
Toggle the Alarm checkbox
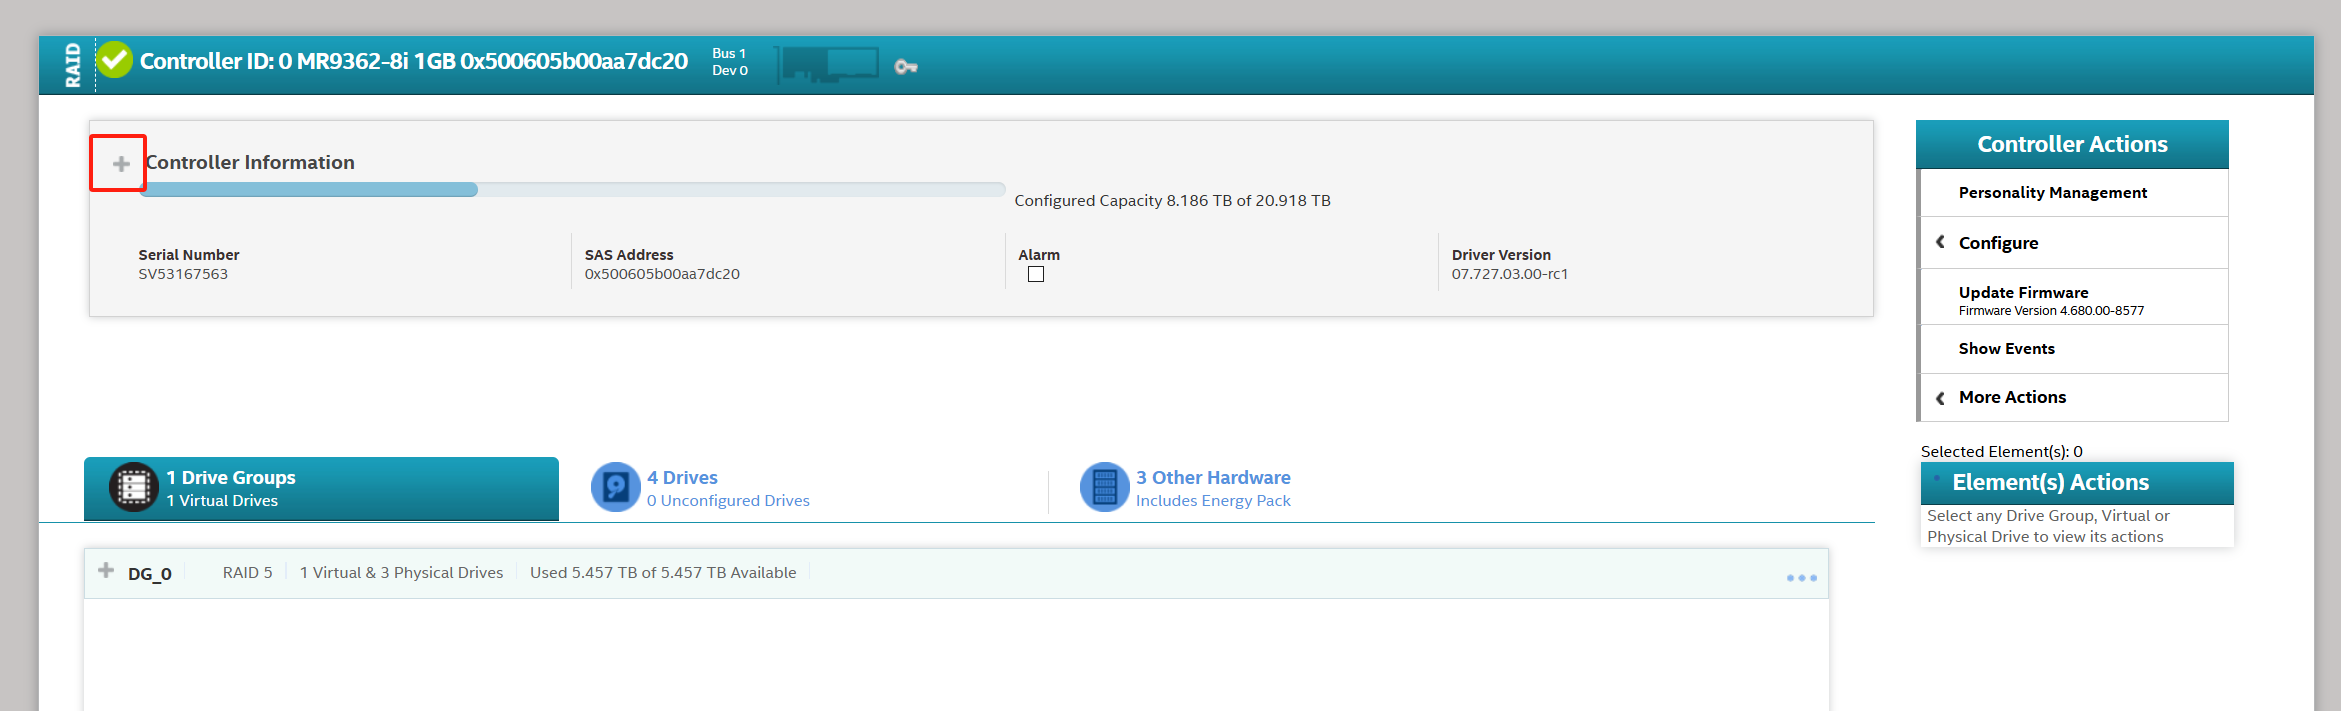click(1036, 274)
